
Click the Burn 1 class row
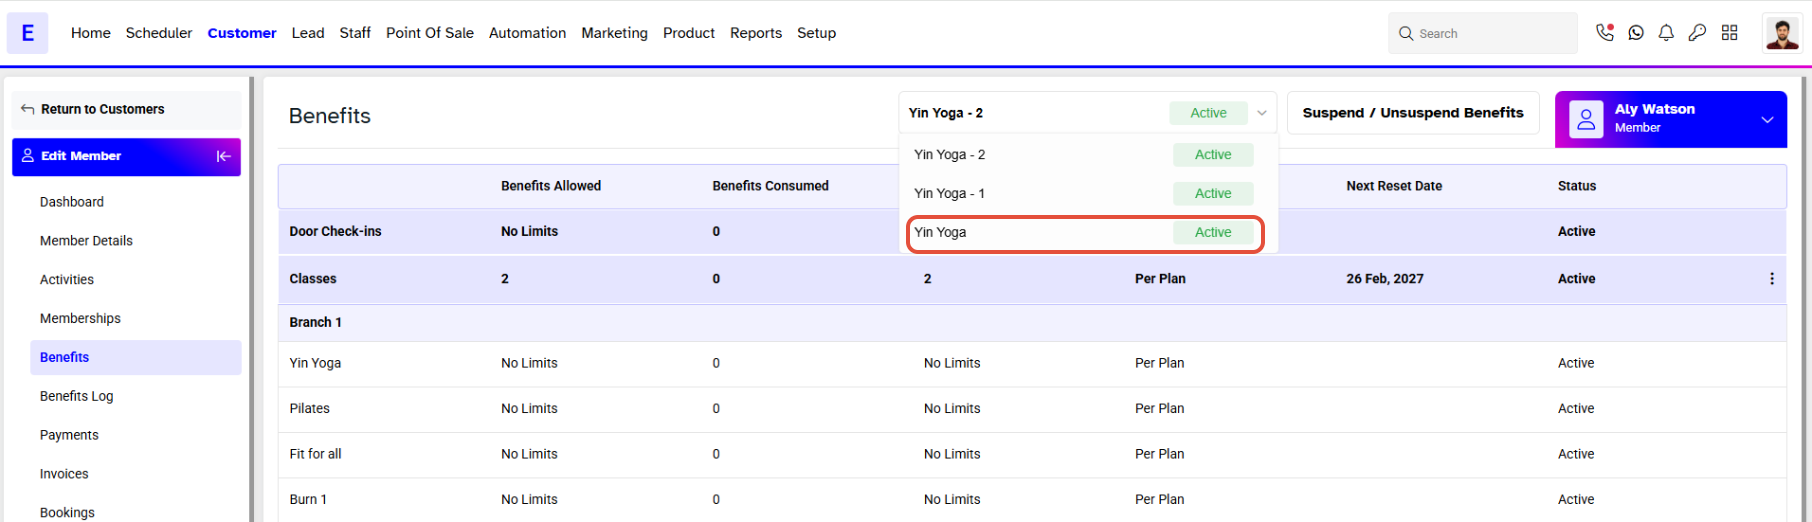[x=1032, y=499]
